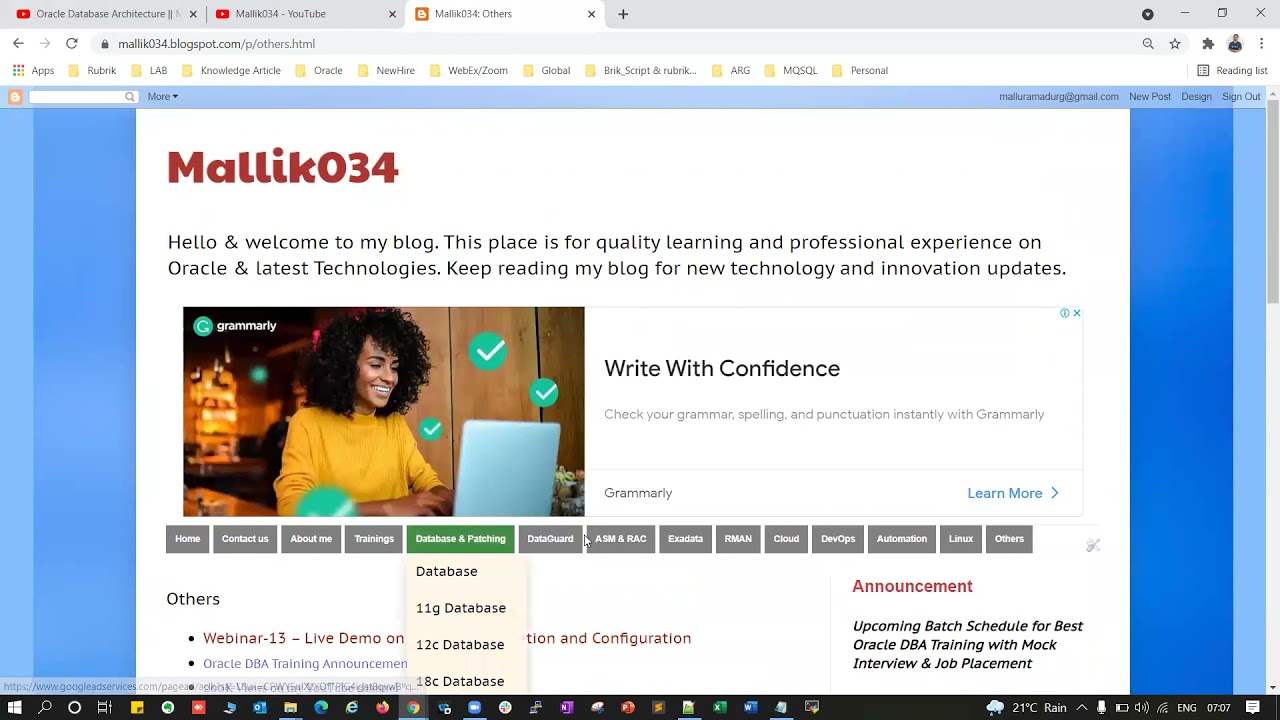
Task: Open the MQSQL bookmarks folder
Action: coord(790,71)
